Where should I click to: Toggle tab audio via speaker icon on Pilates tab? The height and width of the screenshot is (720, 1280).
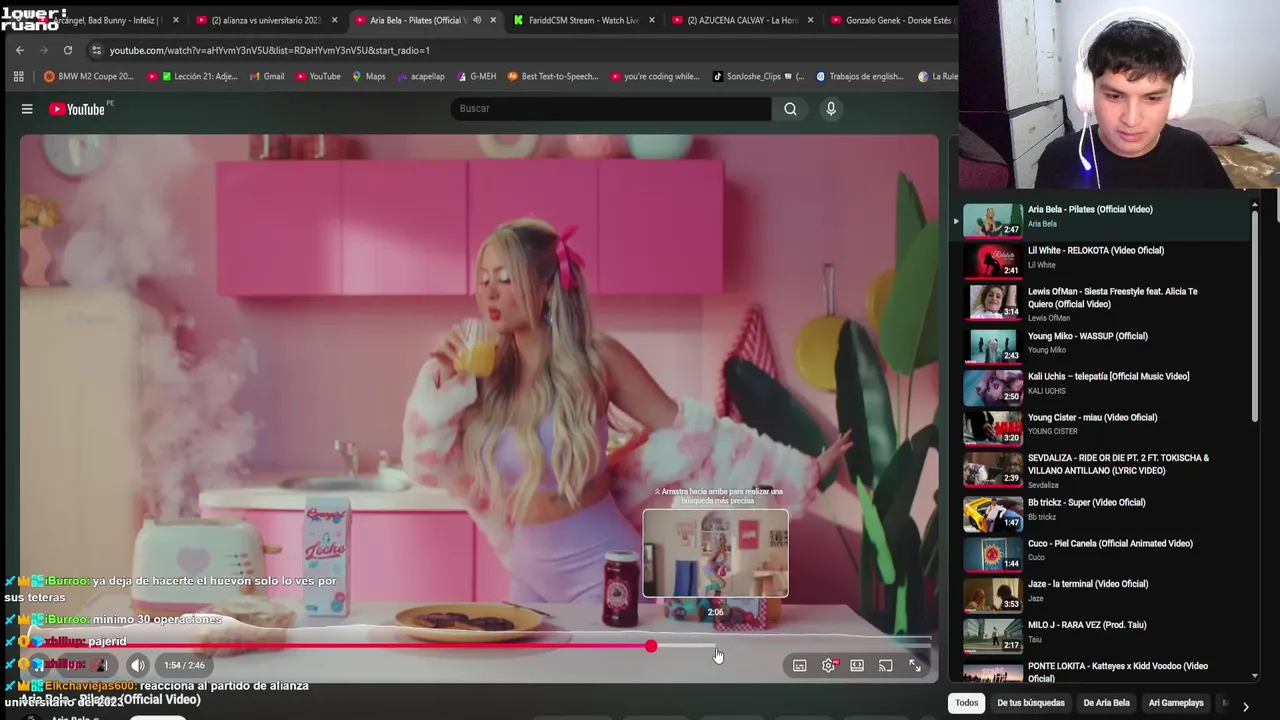click(477, 20)
